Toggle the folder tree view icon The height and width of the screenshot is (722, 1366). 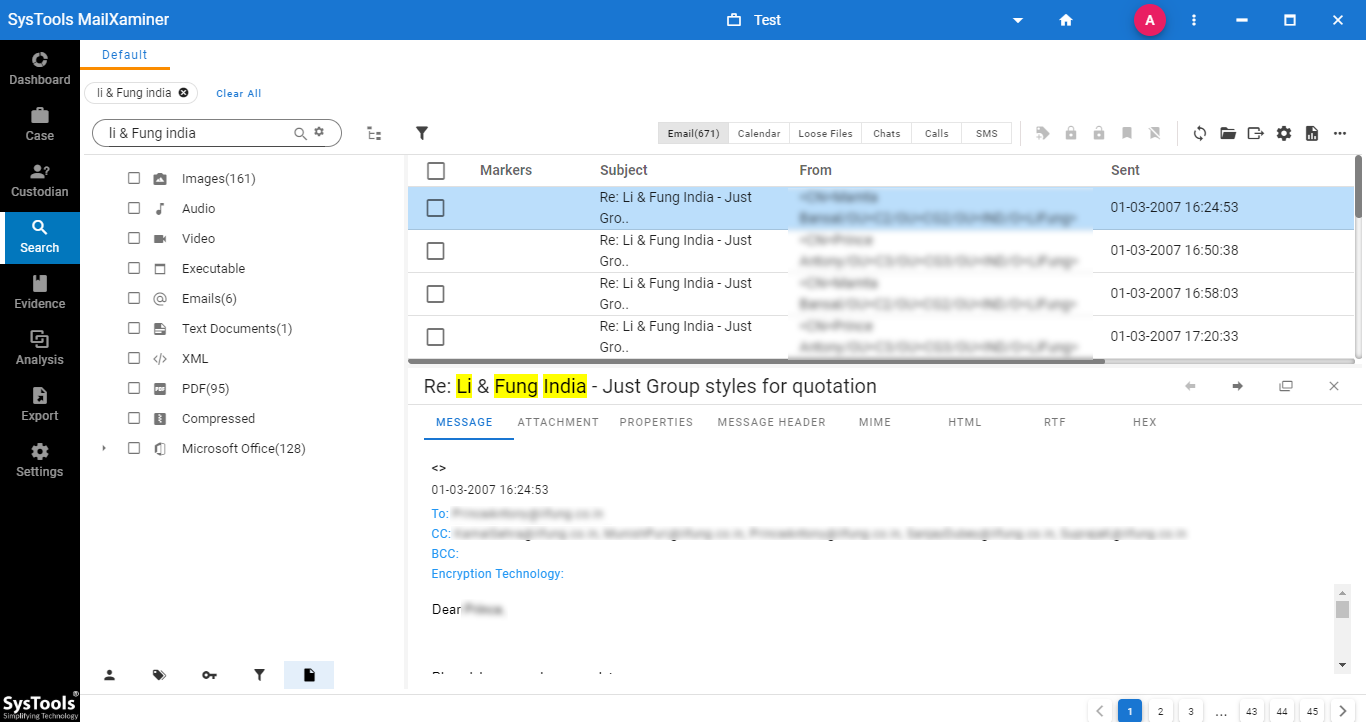374,133
